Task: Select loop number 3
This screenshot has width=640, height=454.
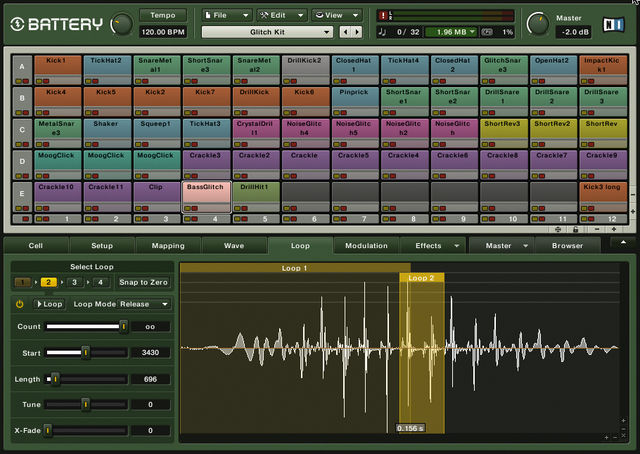Action: pyautogui.click(x=74, y=282)
